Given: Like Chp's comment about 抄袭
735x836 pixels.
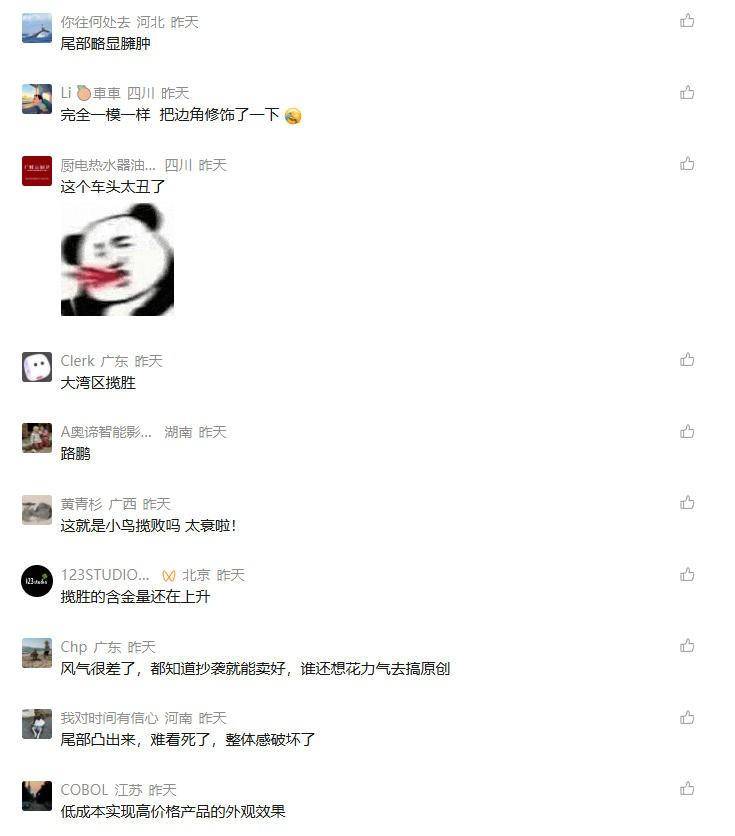Looking at the screenshot, I should (687, 646).
